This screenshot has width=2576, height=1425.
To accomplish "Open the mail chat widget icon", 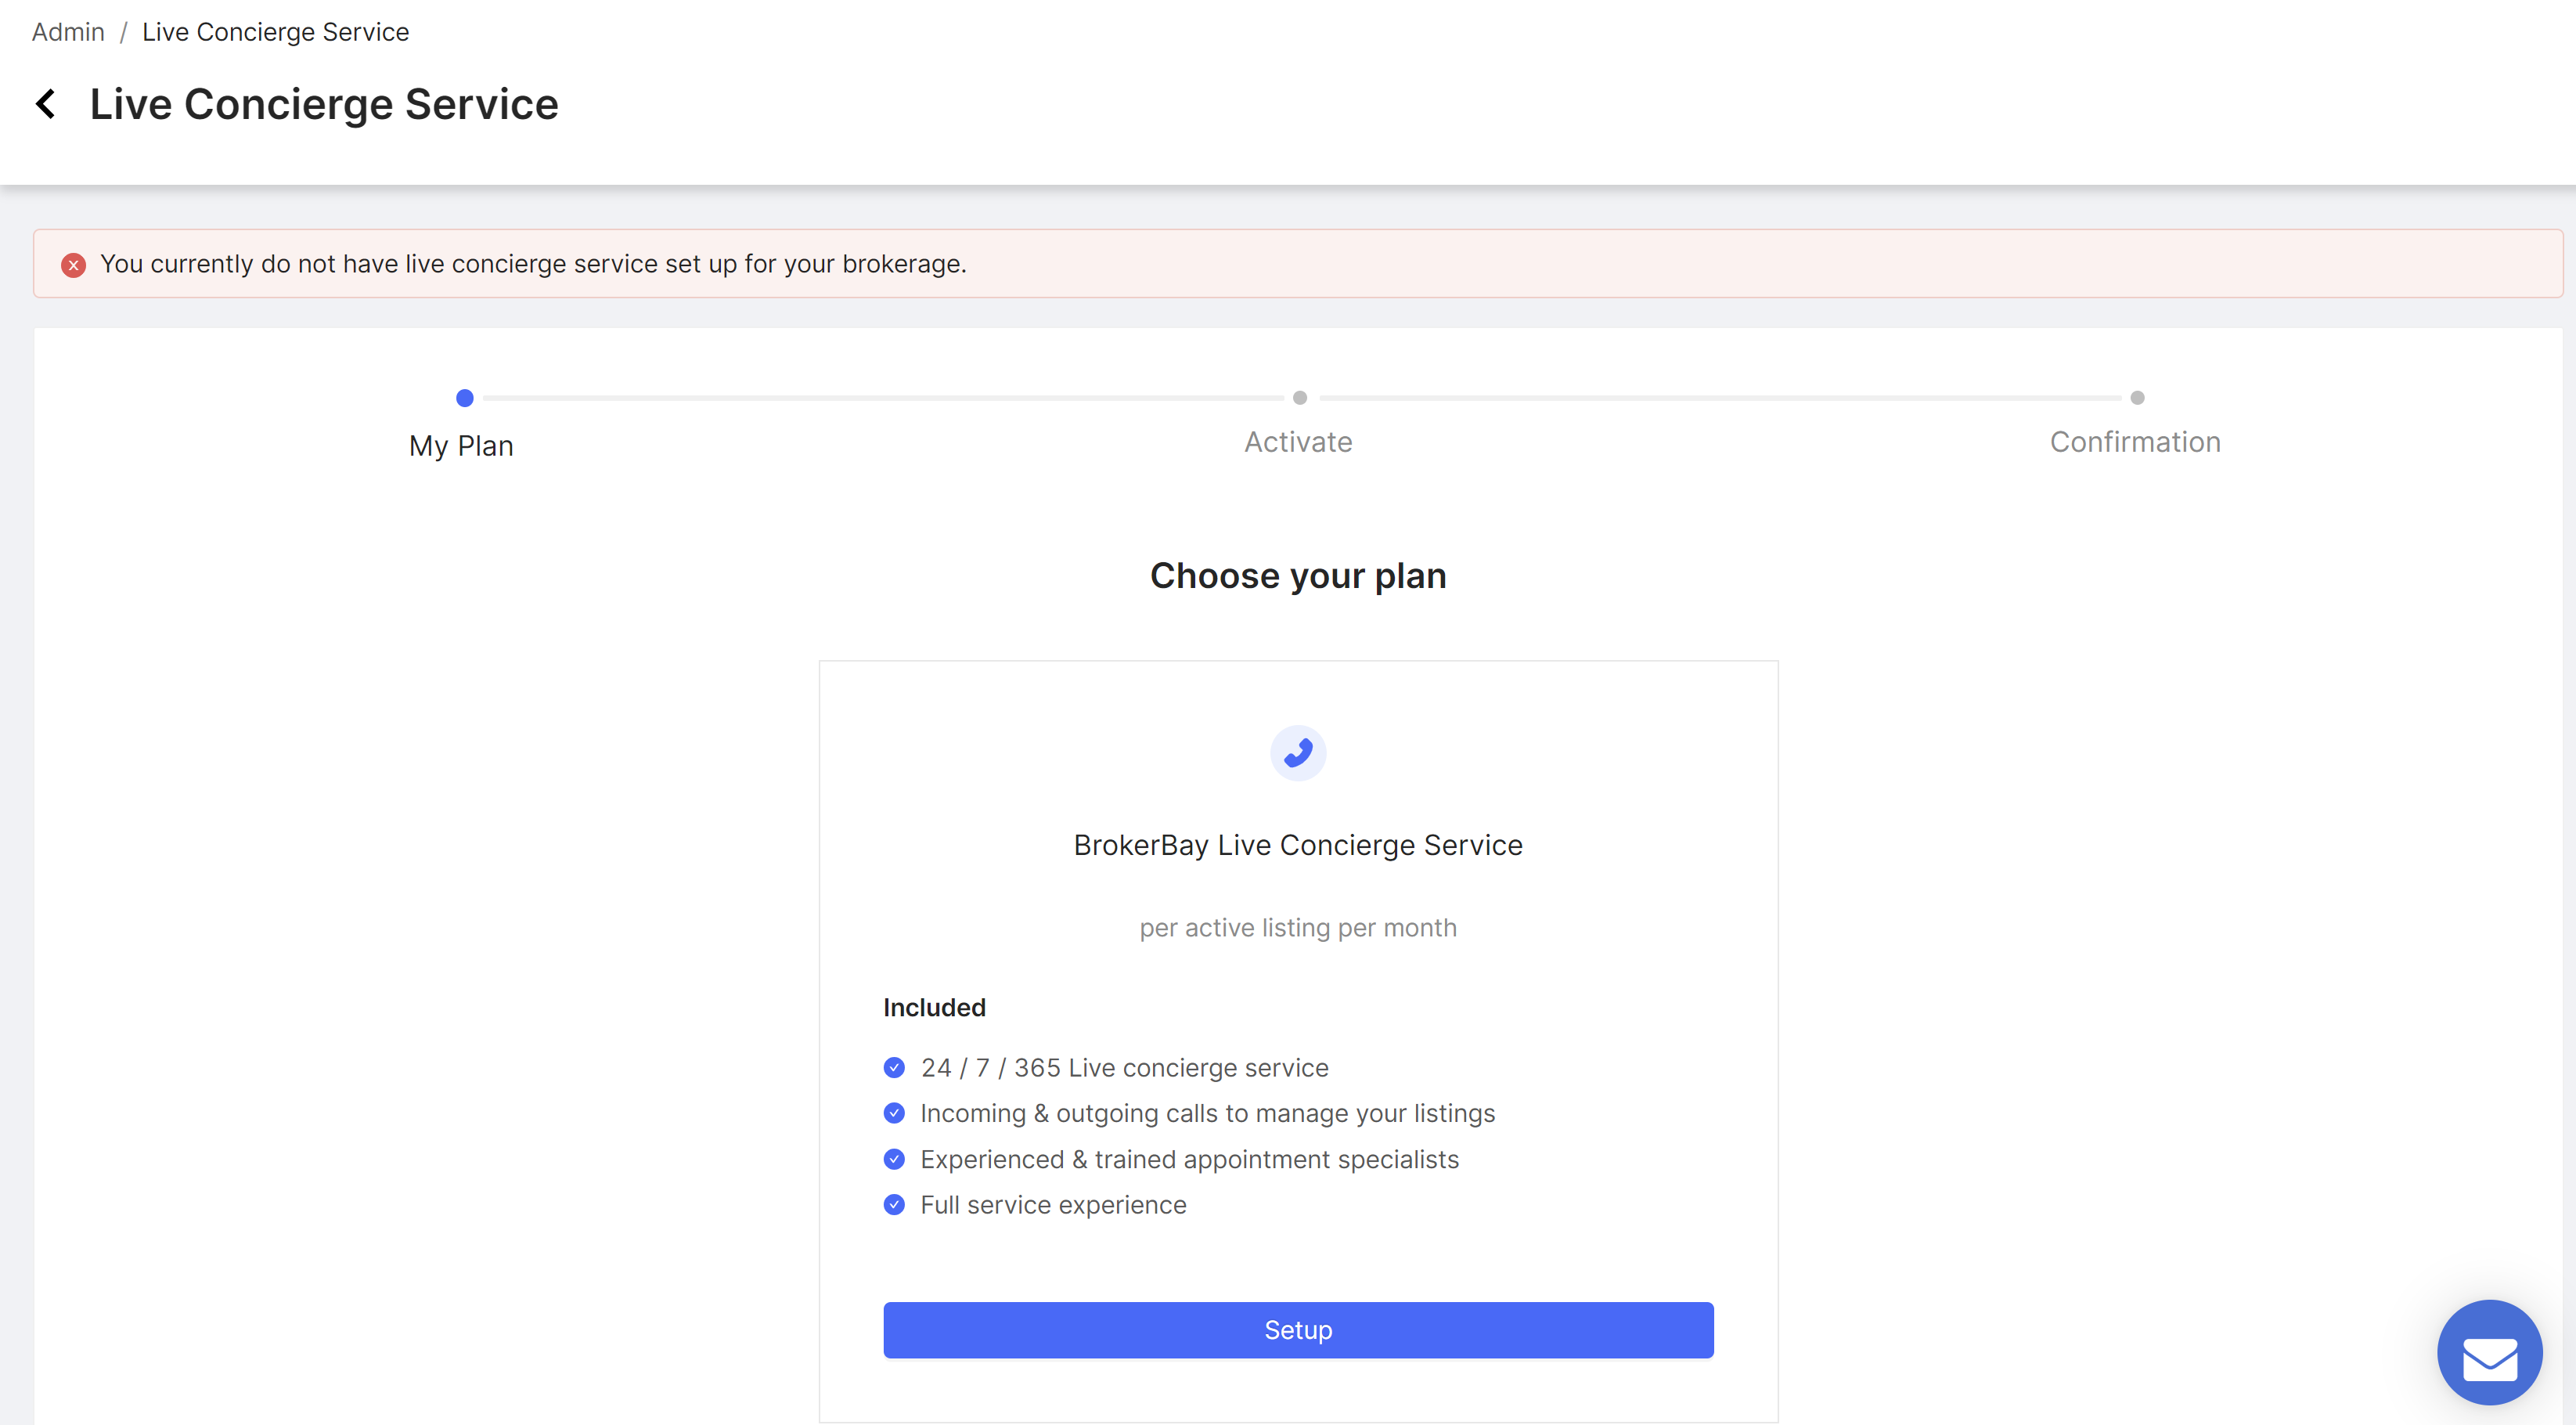I will (x=2489, y=1354).
